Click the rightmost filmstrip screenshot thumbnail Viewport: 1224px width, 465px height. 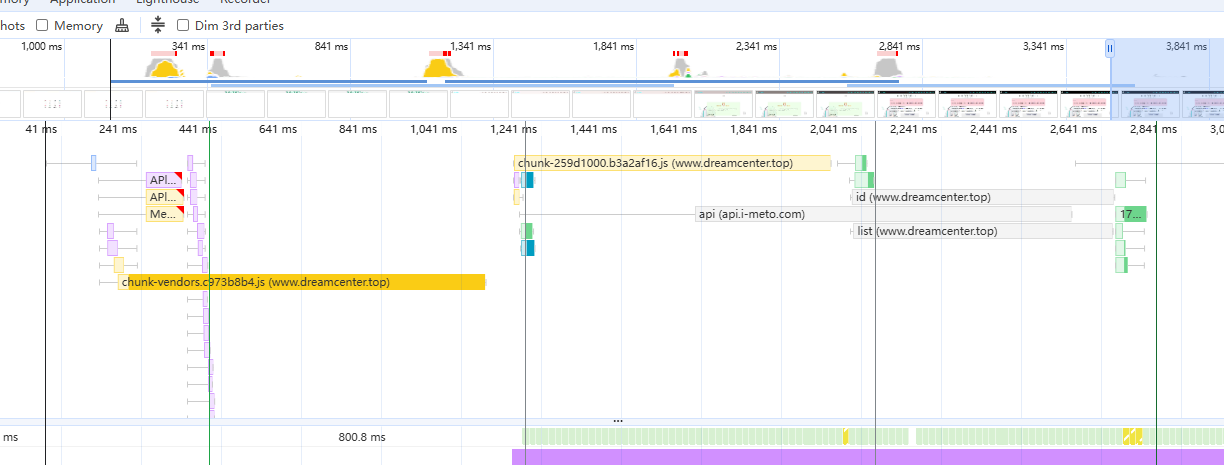click(1203, 104)
